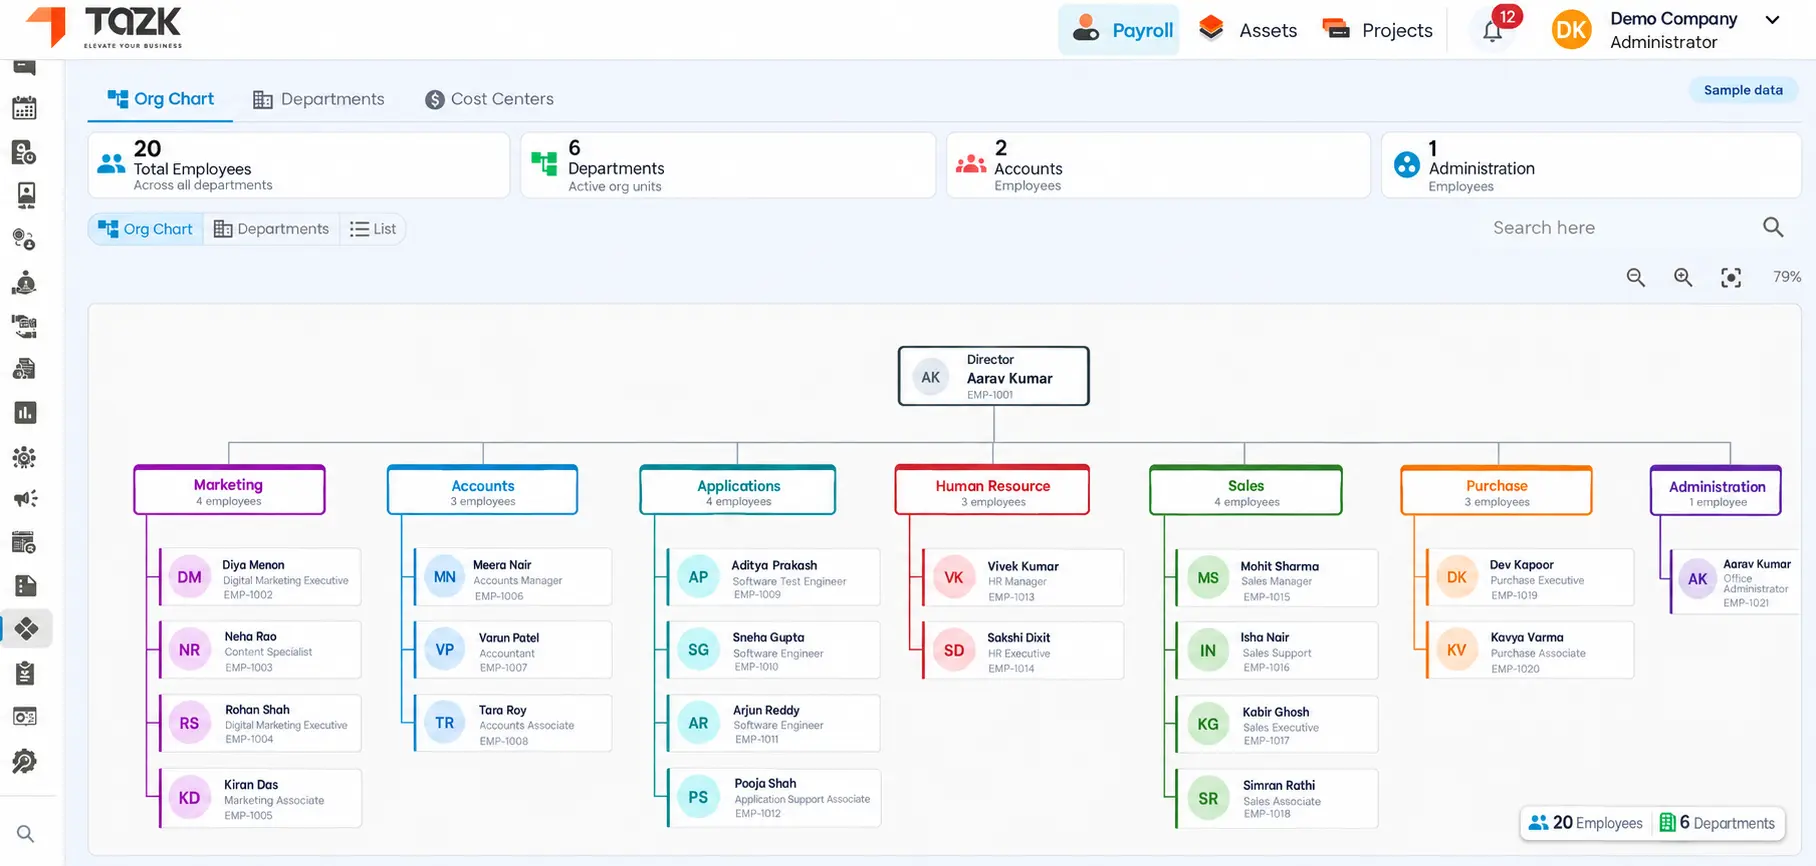
Task: Open the Org Chart top tab
Action: point(161,99)
